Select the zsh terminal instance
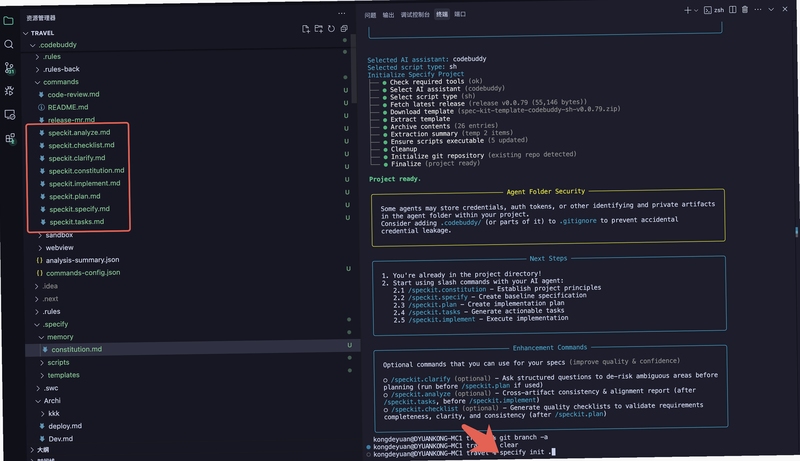Viewport: 800px width, 461px height. pyautogui.click(x=714, y=10)
